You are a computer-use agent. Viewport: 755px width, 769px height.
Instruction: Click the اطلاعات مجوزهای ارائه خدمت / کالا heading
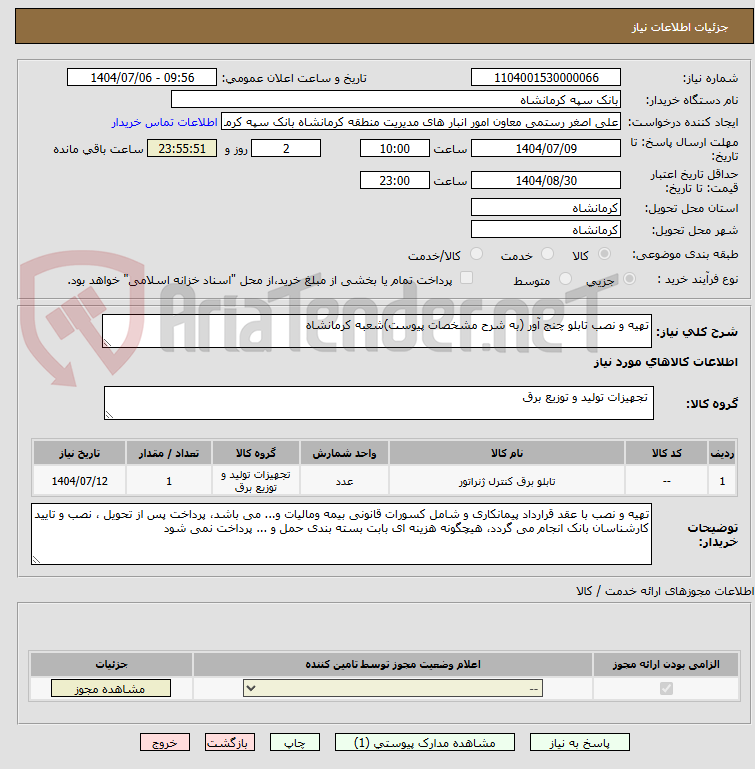[x=665, y=591]
